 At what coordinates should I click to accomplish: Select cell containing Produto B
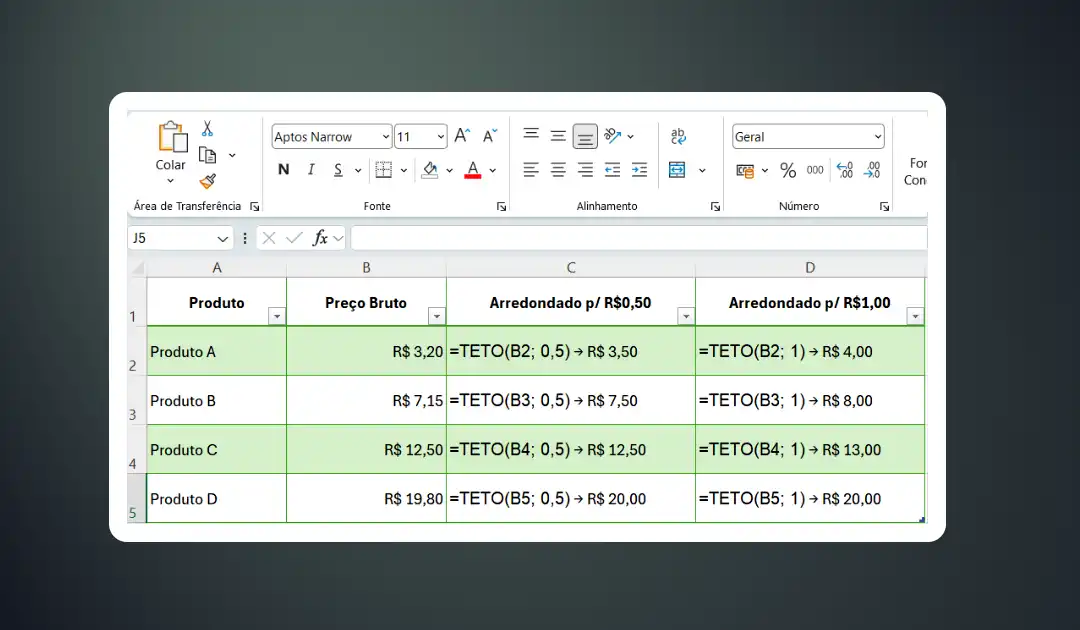[216, 401]
